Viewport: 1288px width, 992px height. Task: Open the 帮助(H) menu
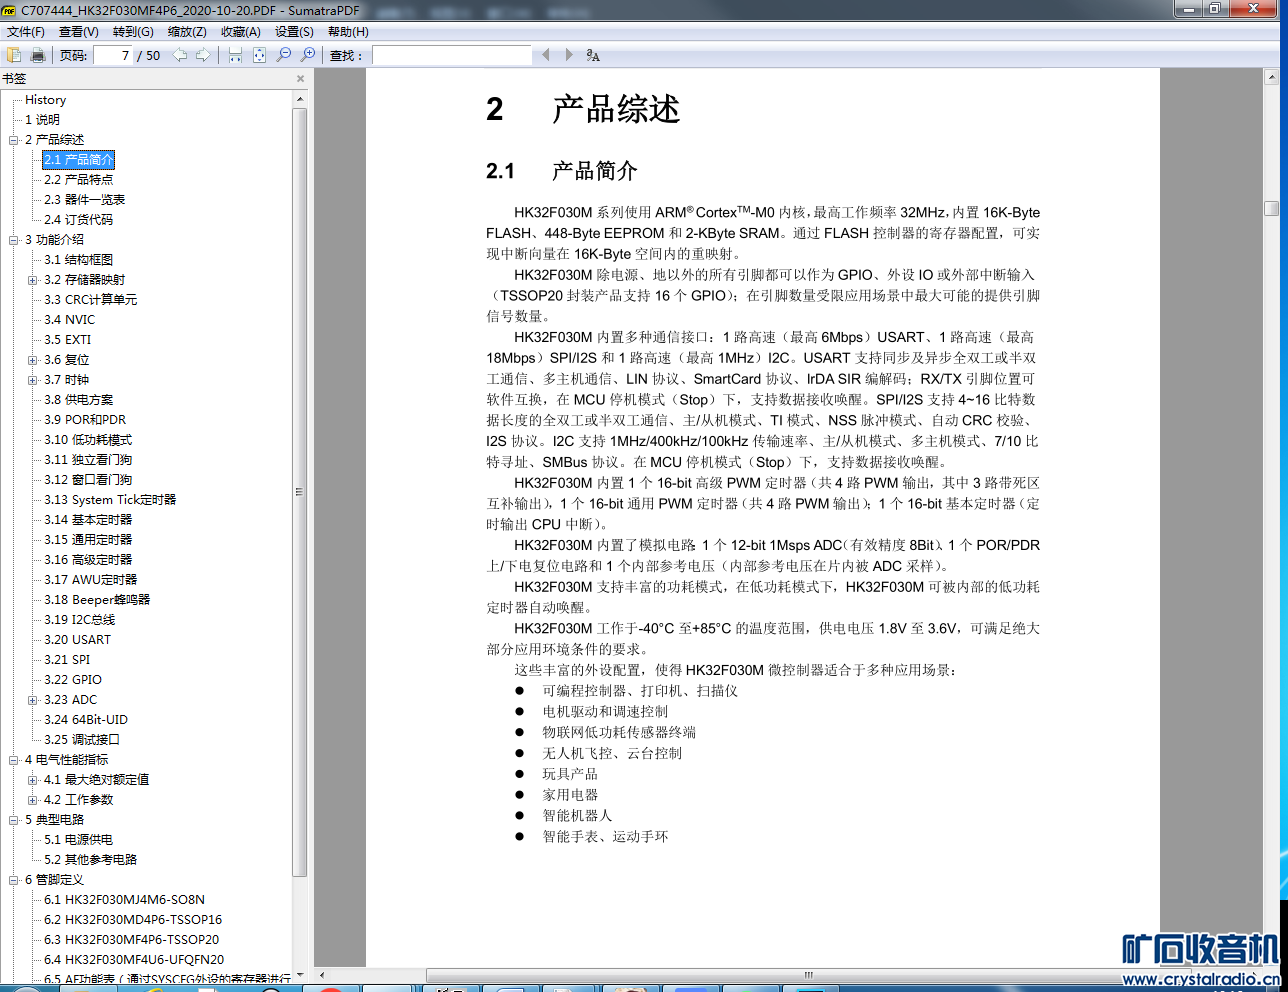pos(348,32)
